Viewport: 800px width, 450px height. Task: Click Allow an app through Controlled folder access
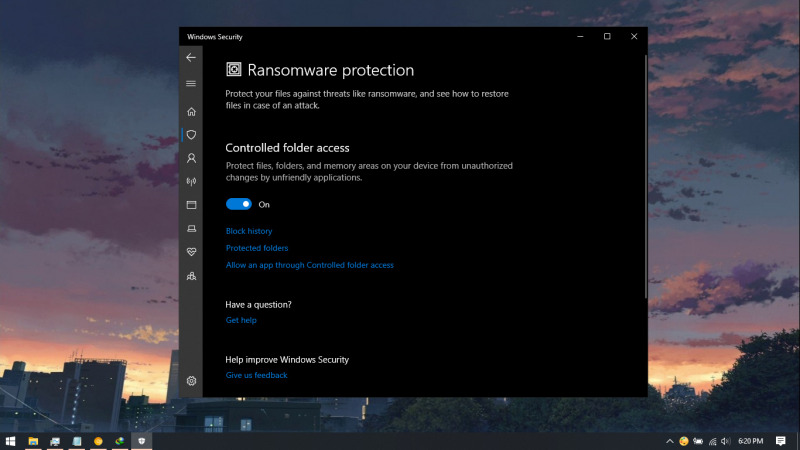pyautogui.click(x=310, y=265)
